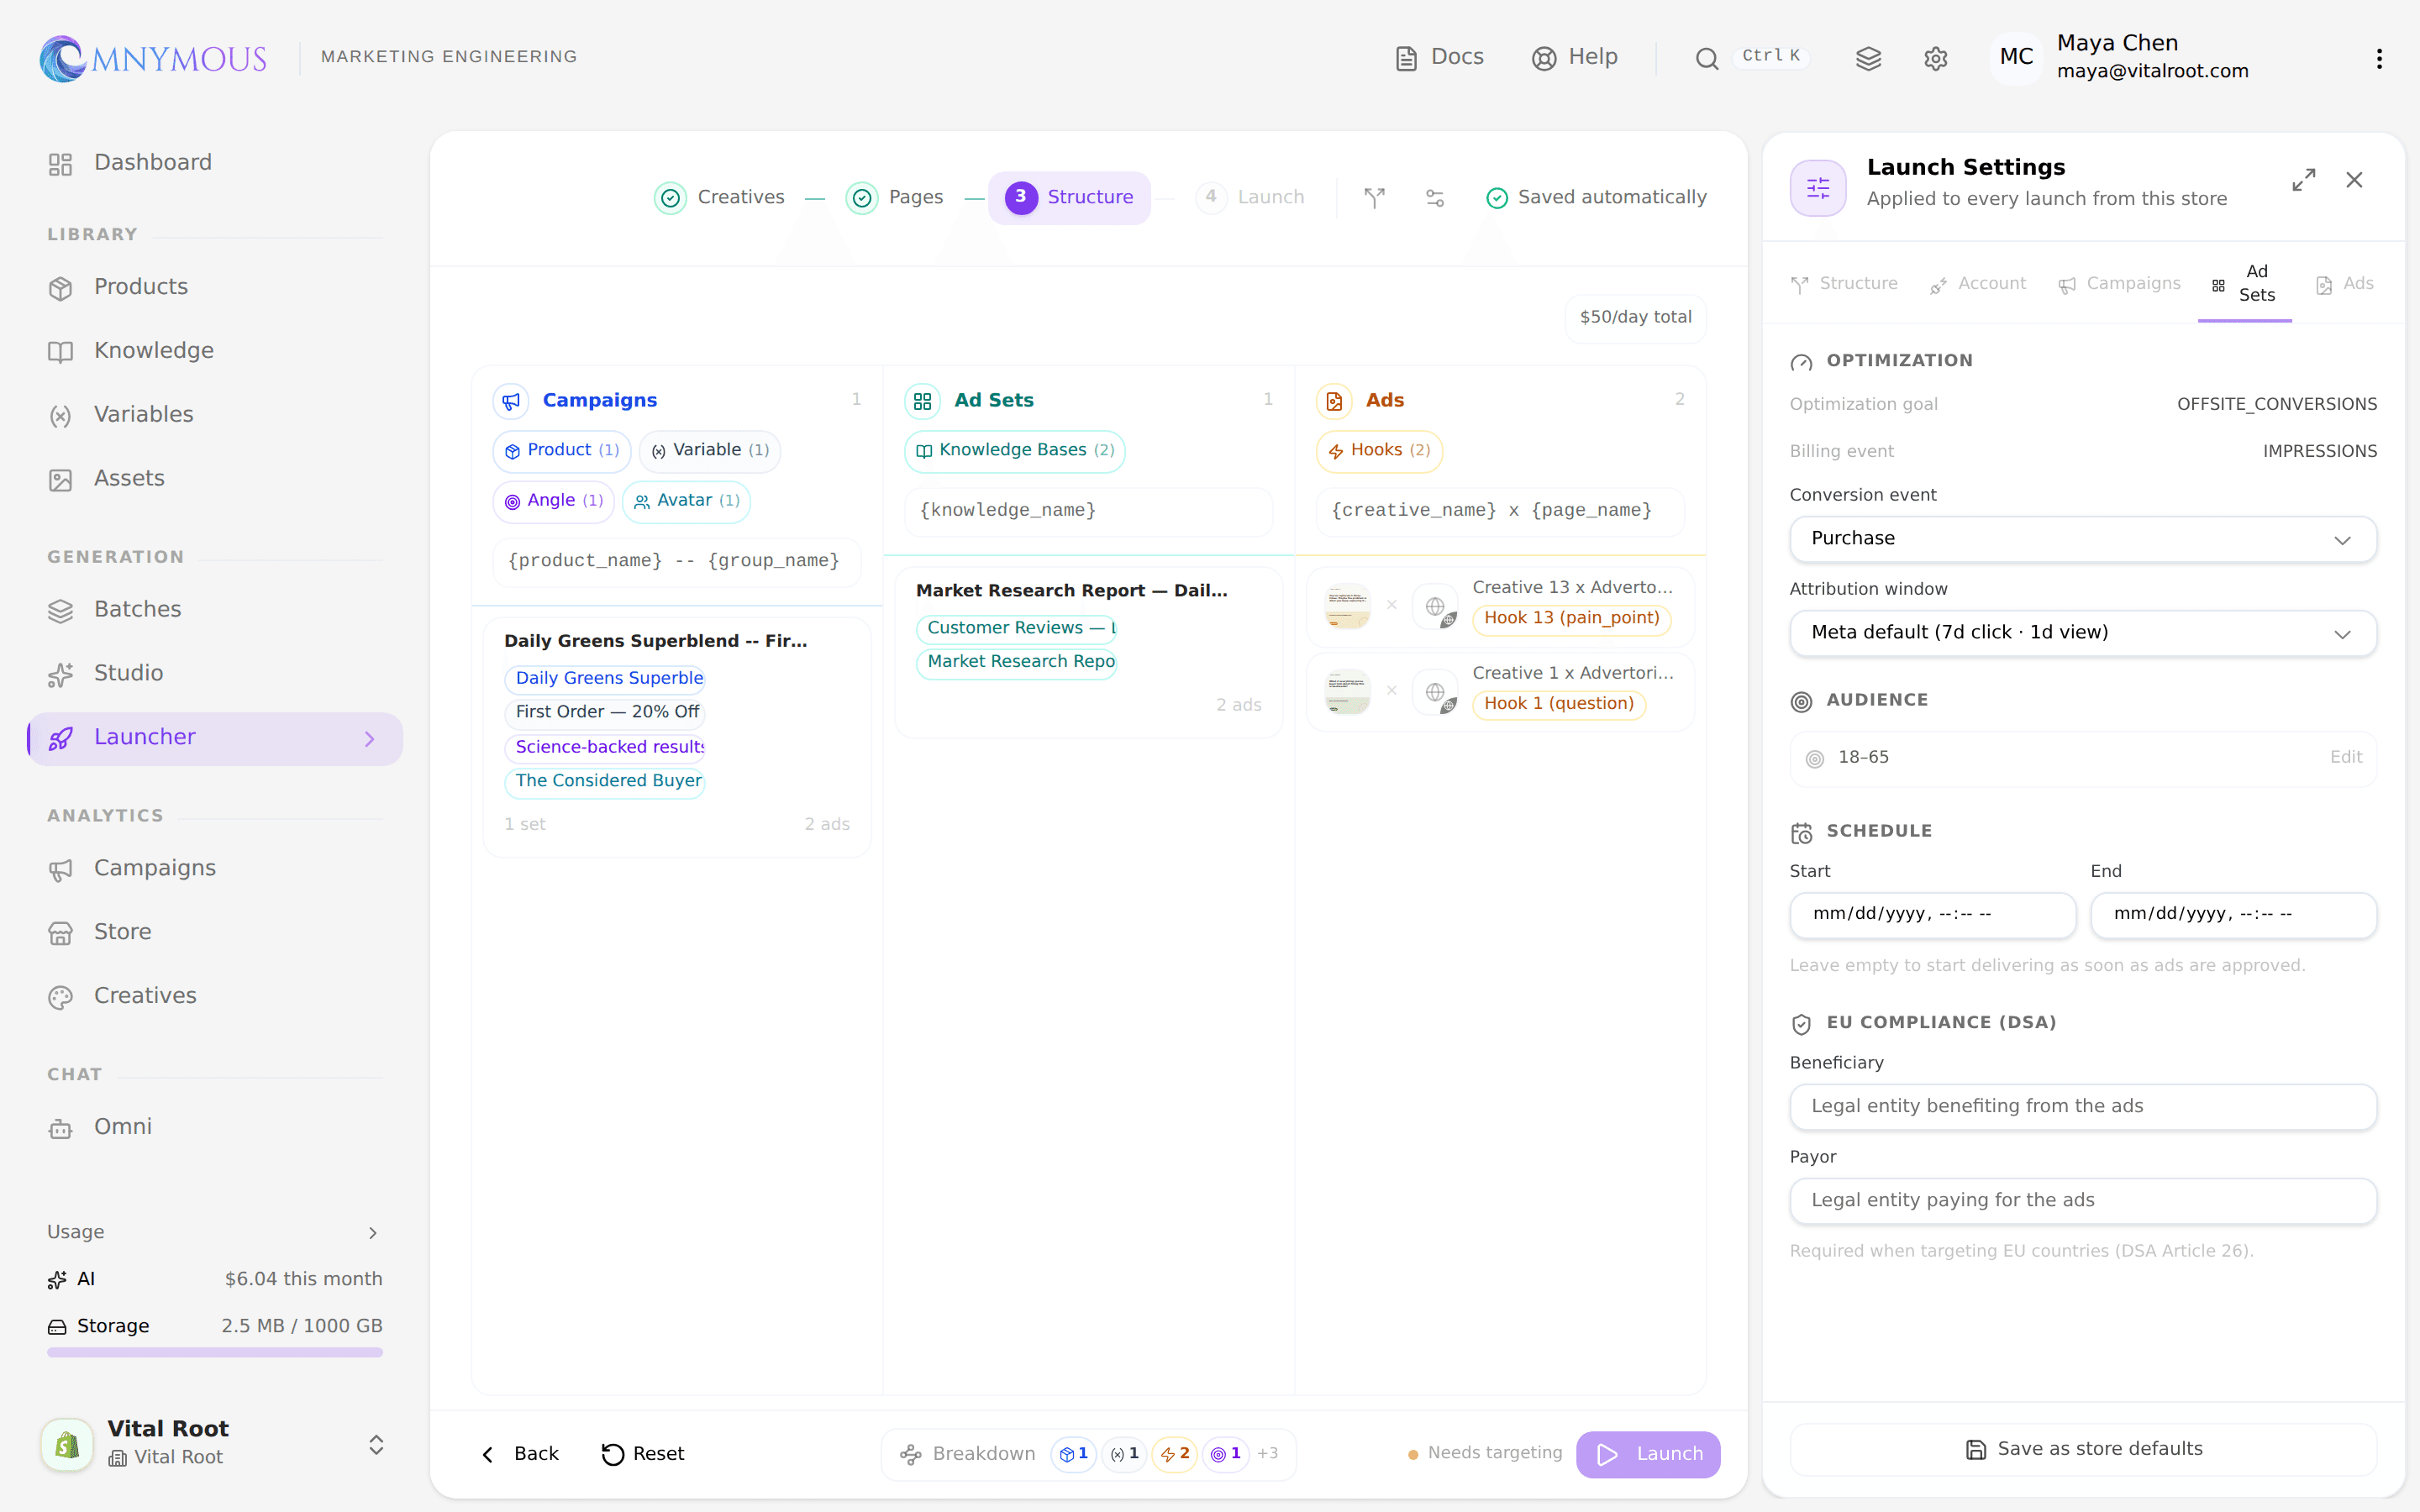2420x1512 pixels.
Task: Edit the 18-65 audience
Action: pyautogui.click(x=2345, y=758)
